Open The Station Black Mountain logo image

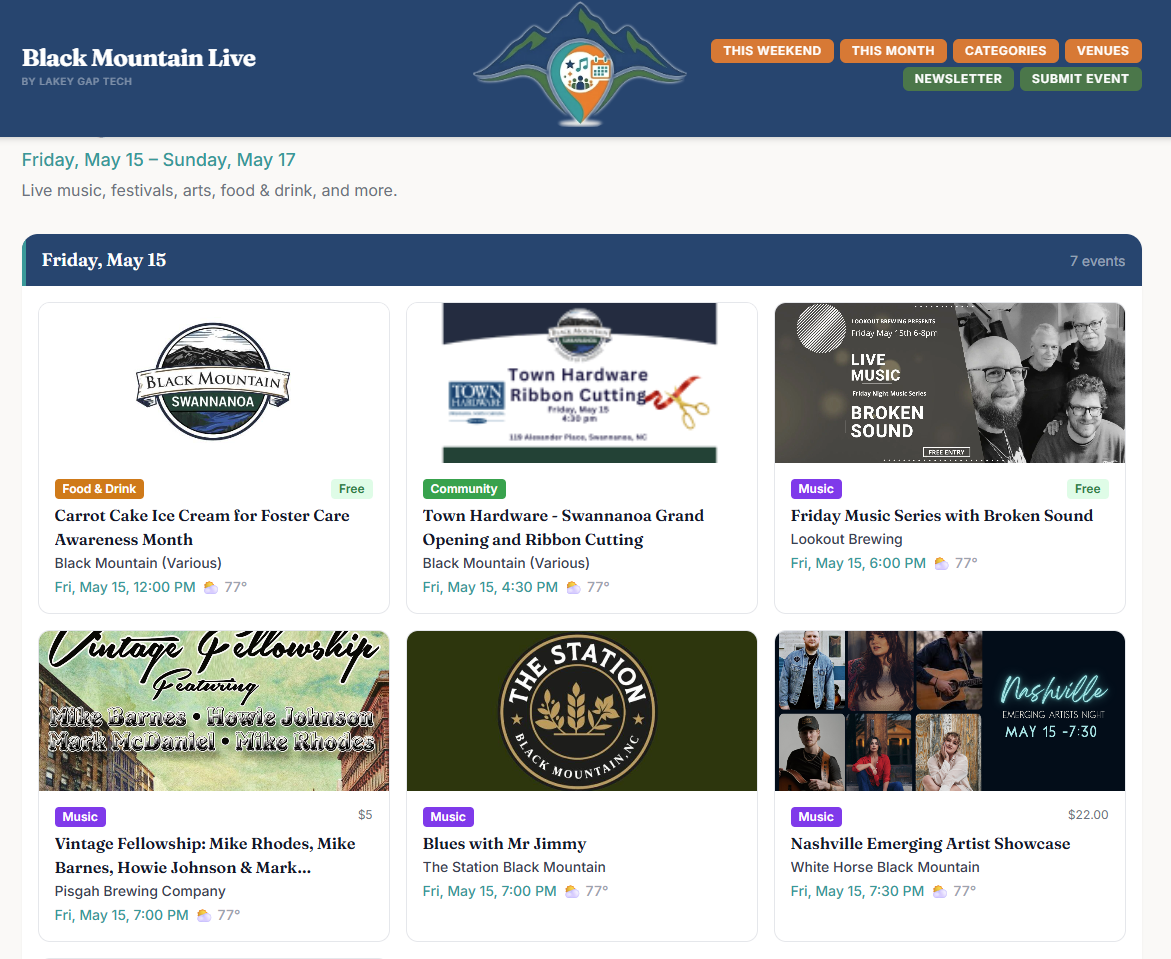(x=582, y=711)
